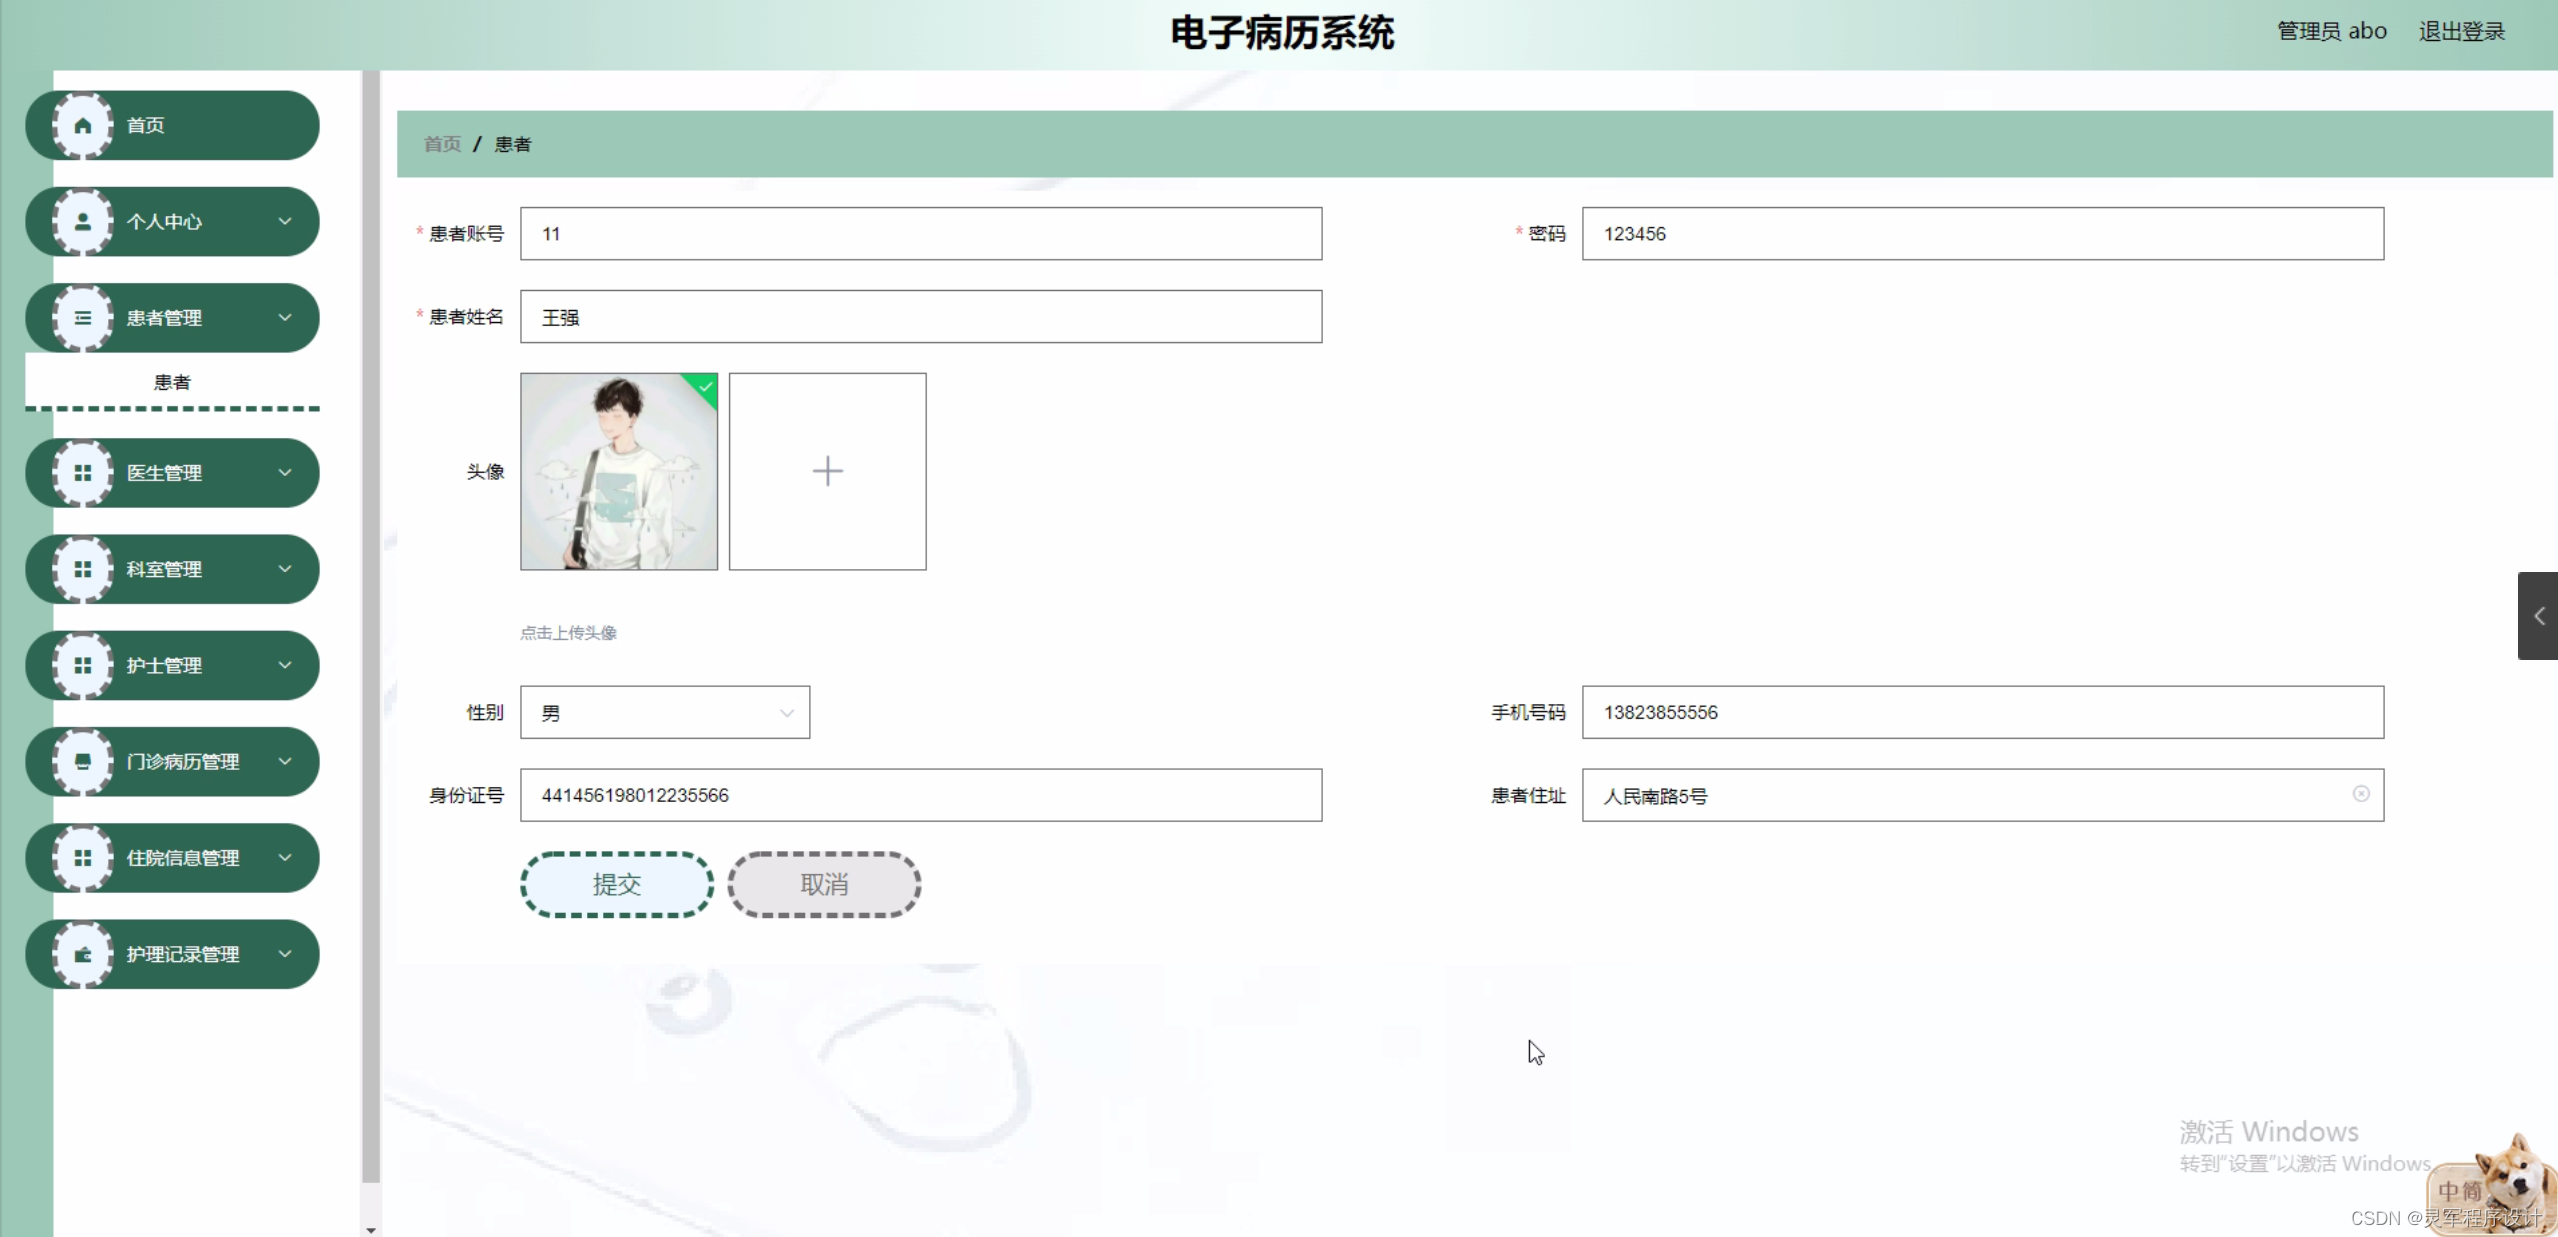Expand the 住院信息管理 menu chevron
Image resolution: width=2558 pixels, height=1237 pixels.
click(x=285, y=858)
